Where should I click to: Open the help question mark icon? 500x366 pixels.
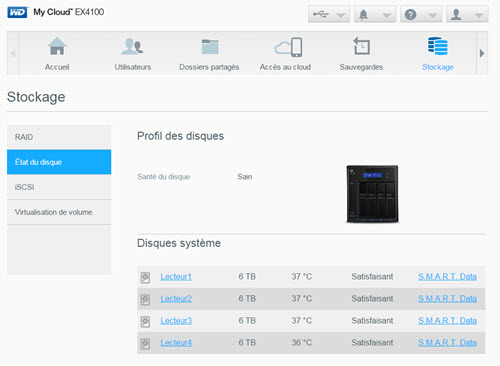click(410, 15)
